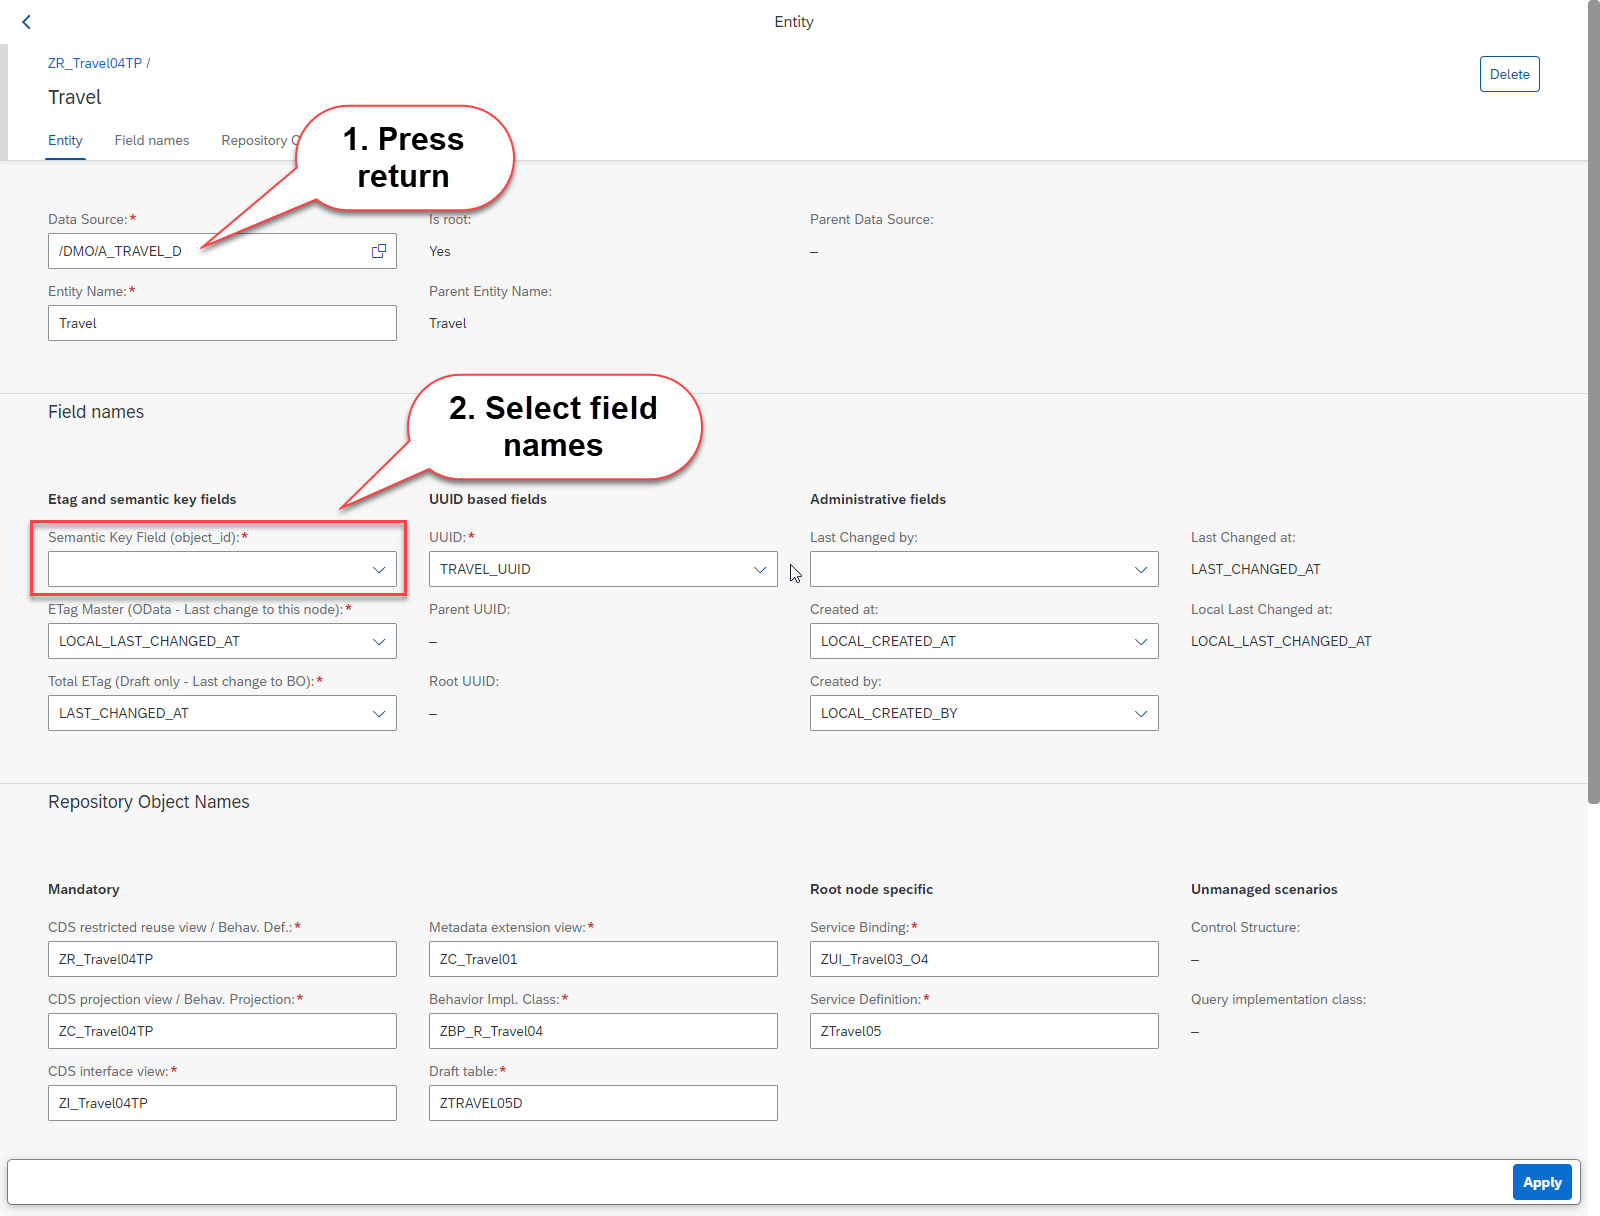
Task: Click the Data Source input field
Action: [x=222, y=251]
